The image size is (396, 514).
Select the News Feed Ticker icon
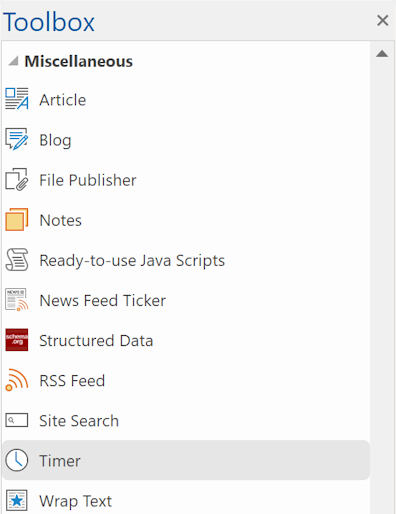17,300
